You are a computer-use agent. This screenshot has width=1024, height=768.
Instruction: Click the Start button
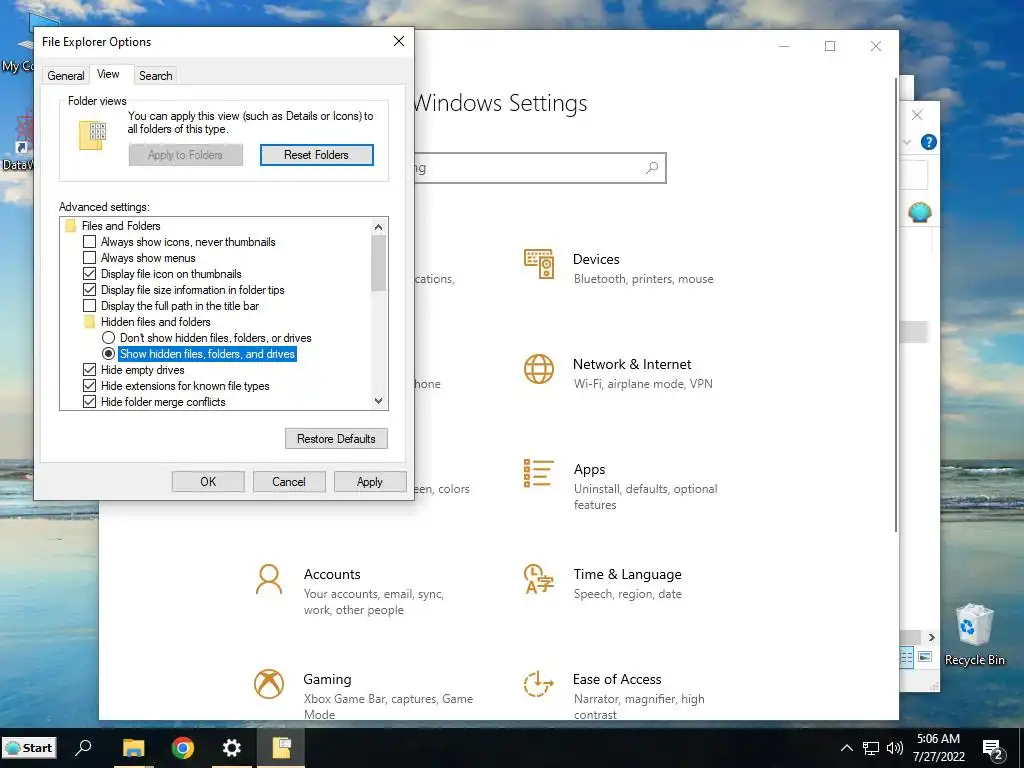pos(29,748)
